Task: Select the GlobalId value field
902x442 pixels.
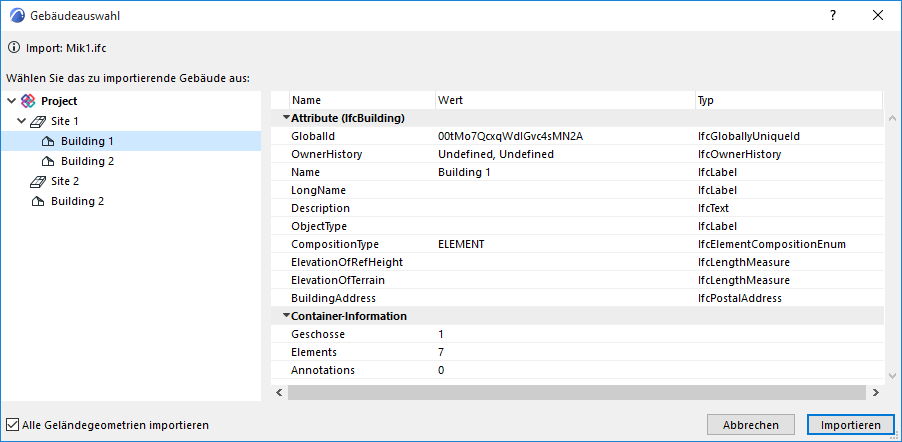Action: (x=510, y=136)
